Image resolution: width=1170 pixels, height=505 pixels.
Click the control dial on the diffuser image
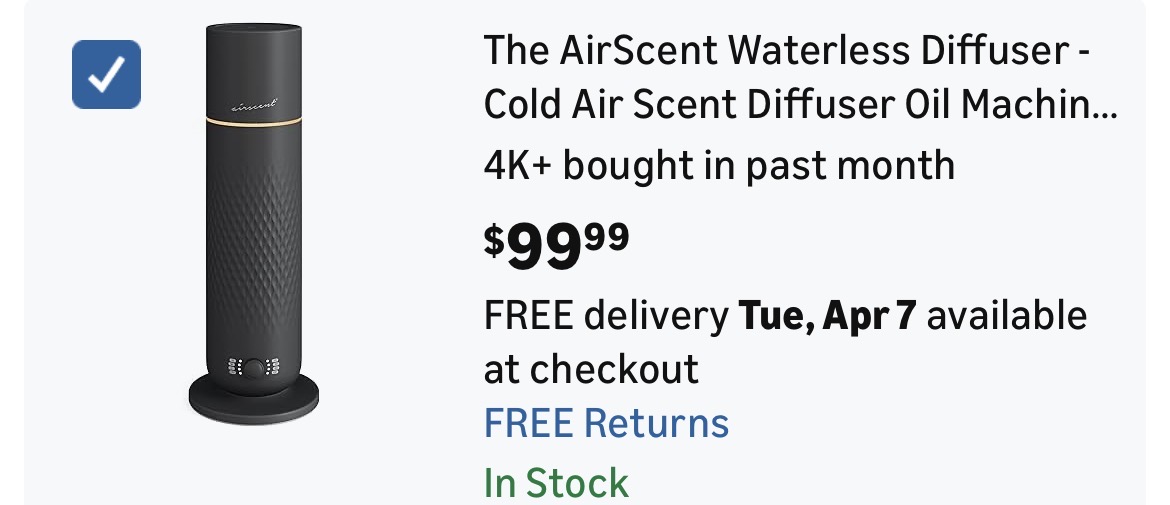[x=254, y=368]
